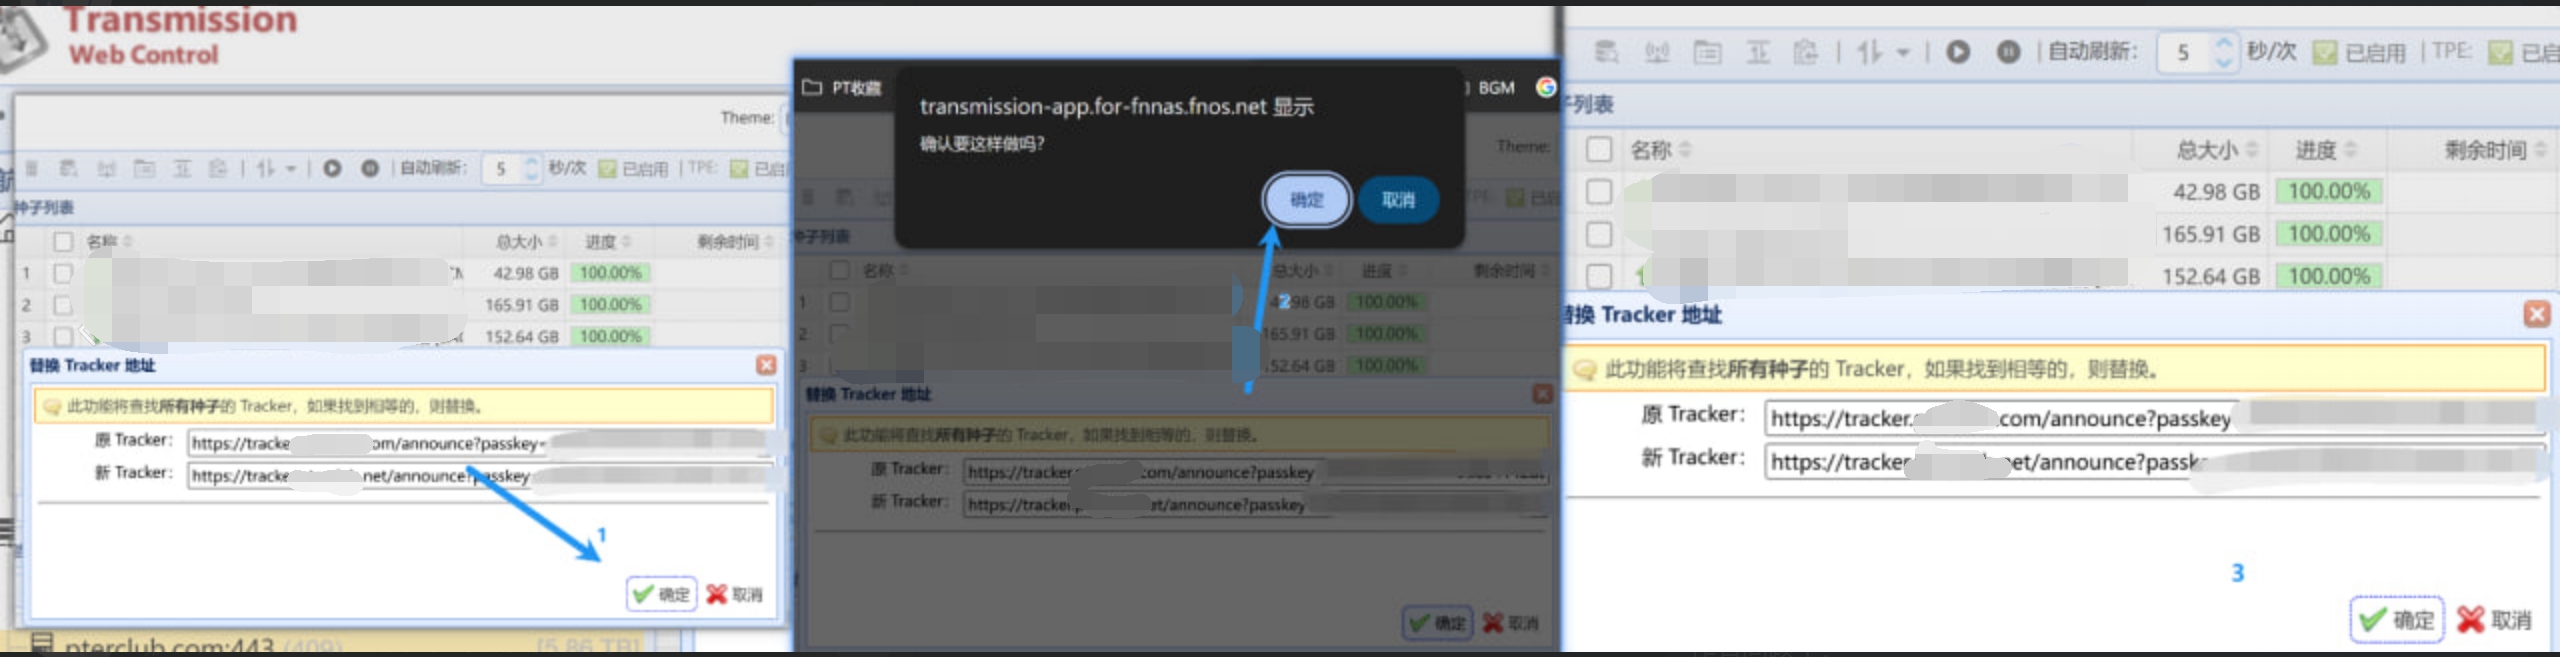The height and width of the screenshot is (657, 2560).
Task: Toggle the TPE checkbox in right screenshot toolbar
Action: (x=2499, y=52)
